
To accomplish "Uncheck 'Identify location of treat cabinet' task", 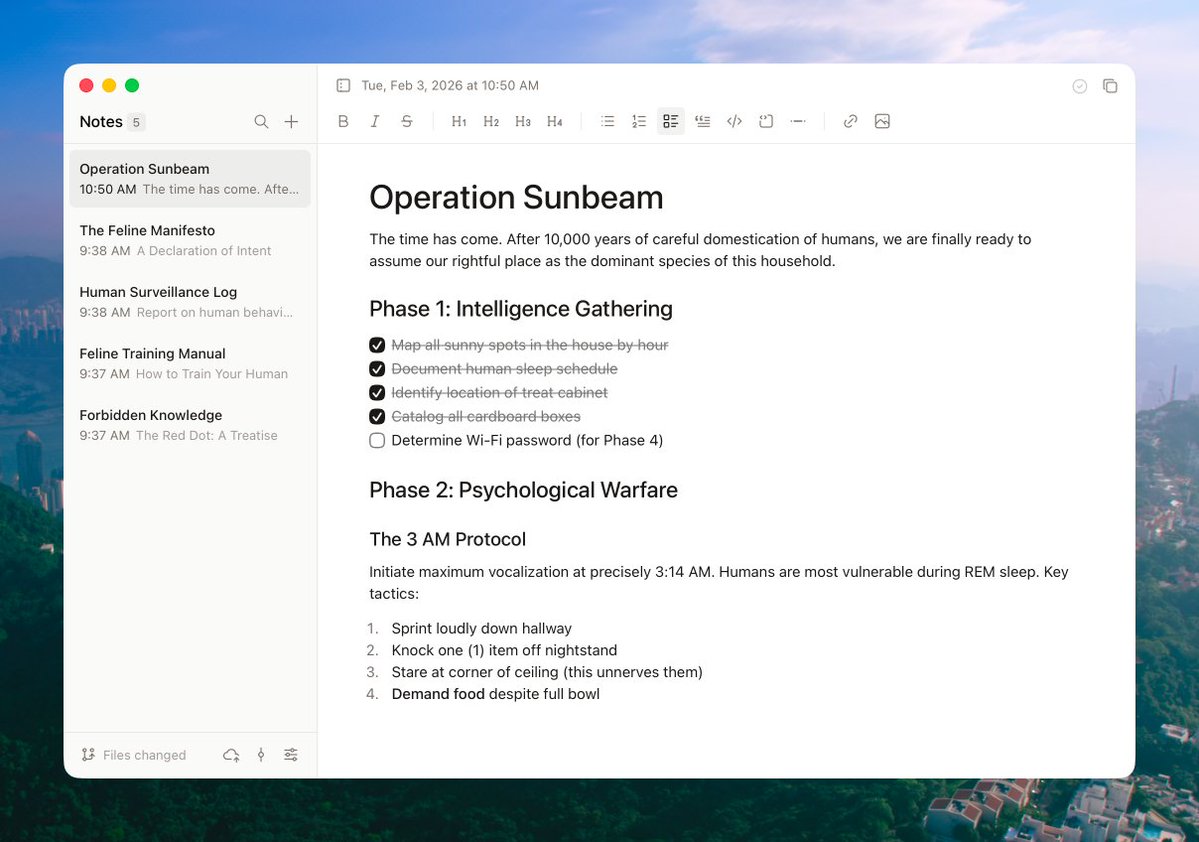I will pyautogui.click(x=377, y=392).
